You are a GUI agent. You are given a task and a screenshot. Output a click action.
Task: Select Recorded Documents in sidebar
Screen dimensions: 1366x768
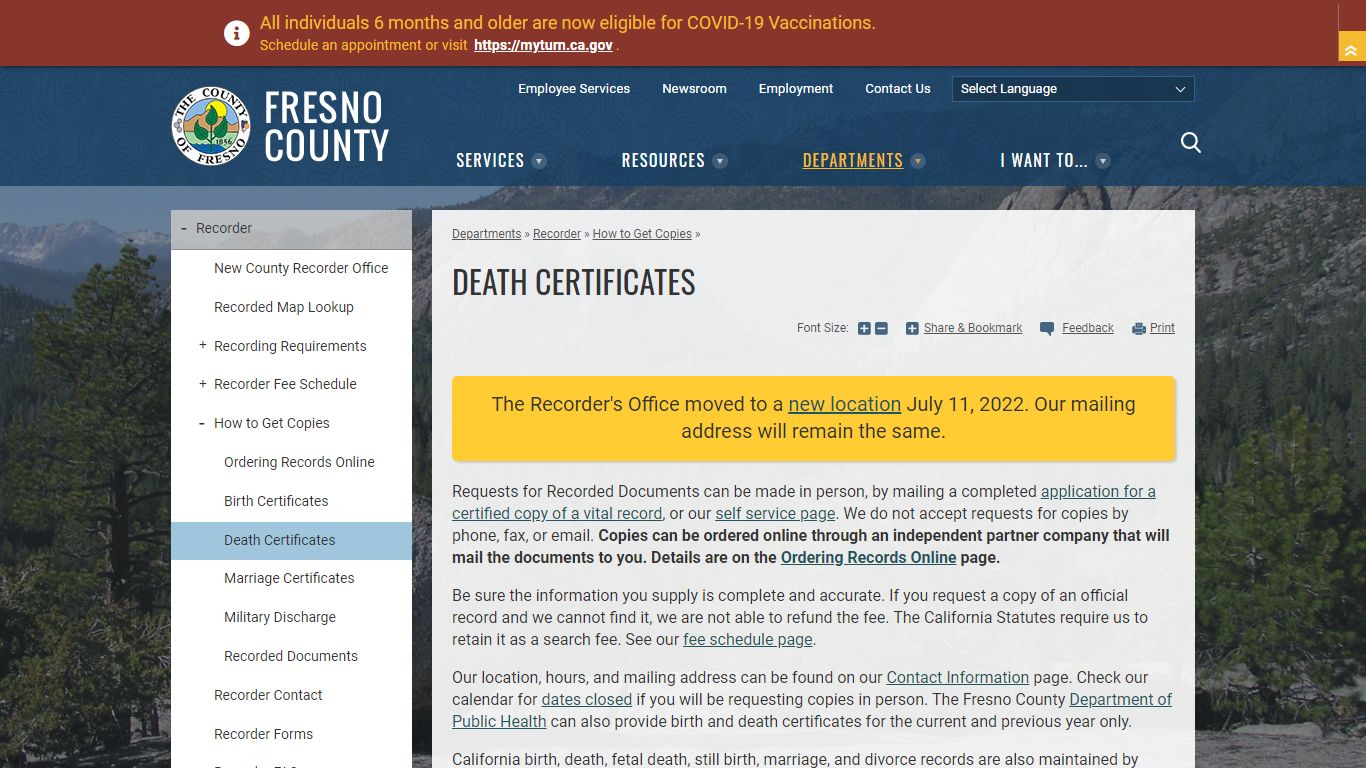(x=291, y=656)
